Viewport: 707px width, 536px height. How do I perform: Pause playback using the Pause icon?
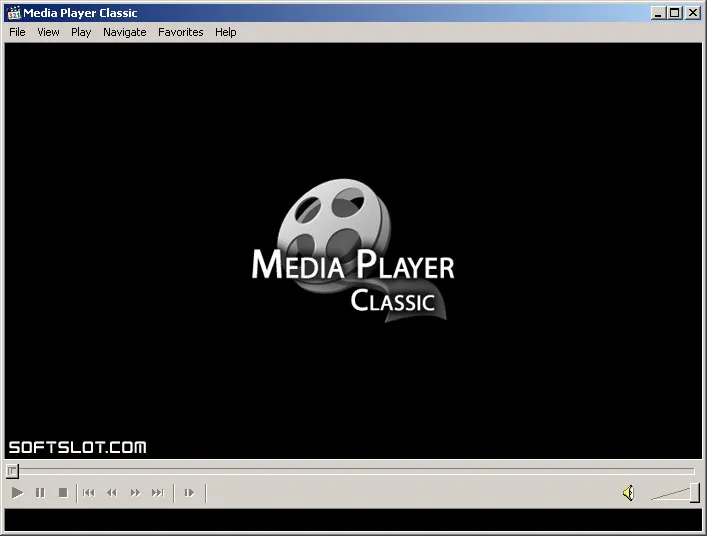click(40, 493)
